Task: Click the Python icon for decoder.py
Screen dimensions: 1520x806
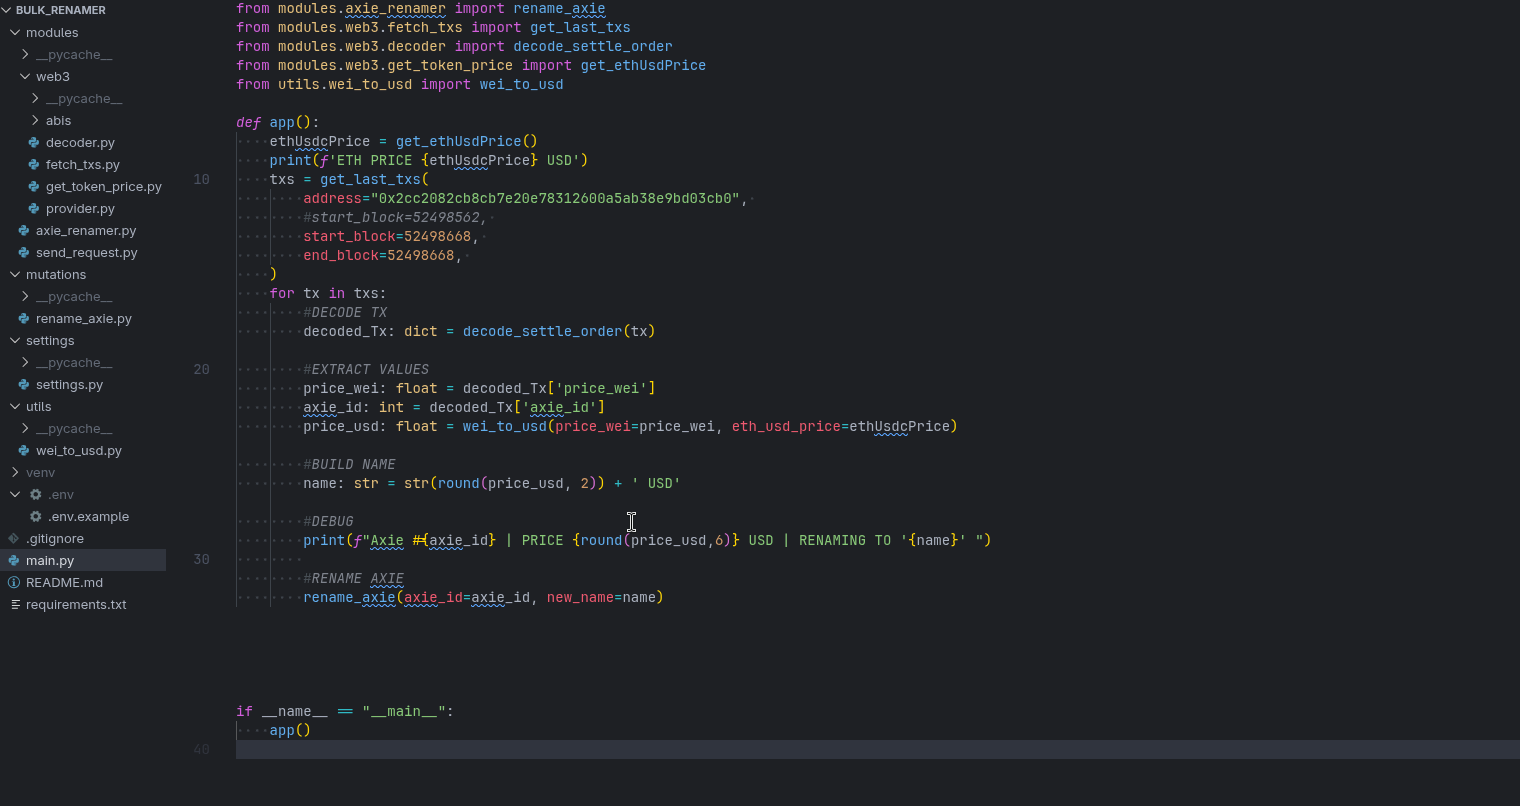Action: coord(33,142)
